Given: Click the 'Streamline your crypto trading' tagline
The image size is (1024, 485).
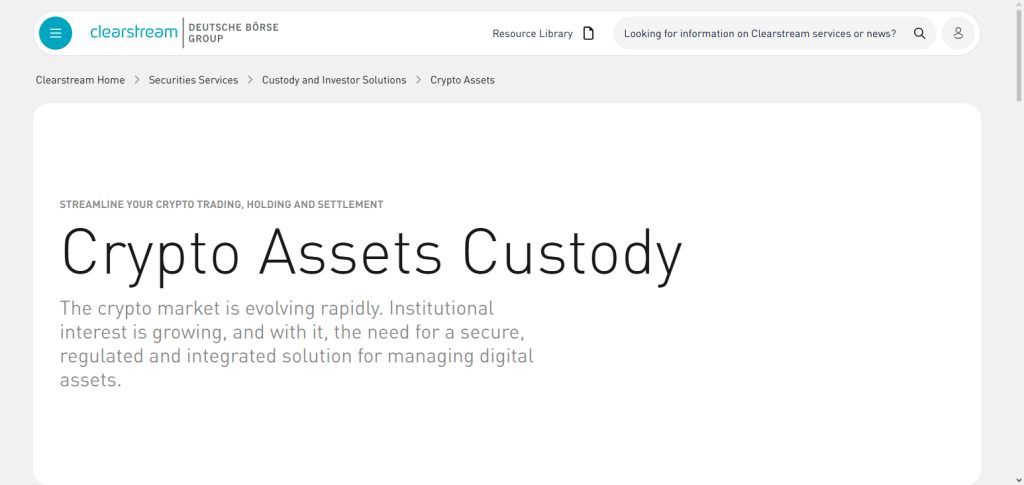Looking at the screenshot, I should click(x=221, y=204).
